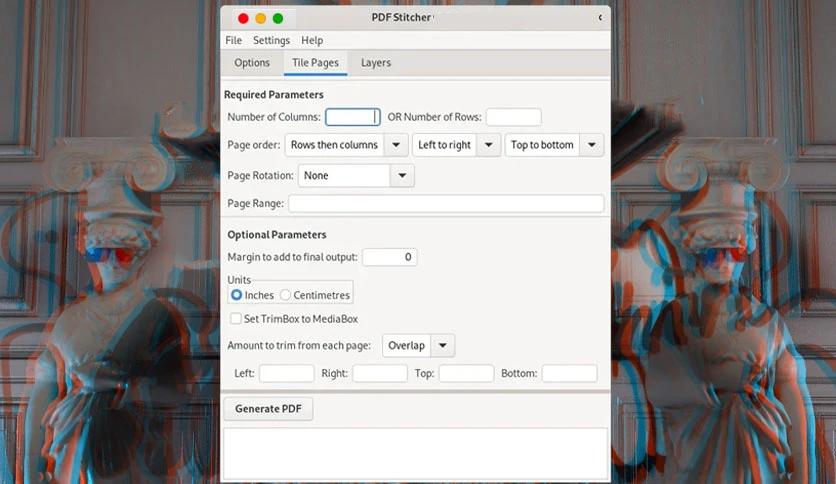Switch to the Options tab
836x484 pixels.
coord(252,63)
